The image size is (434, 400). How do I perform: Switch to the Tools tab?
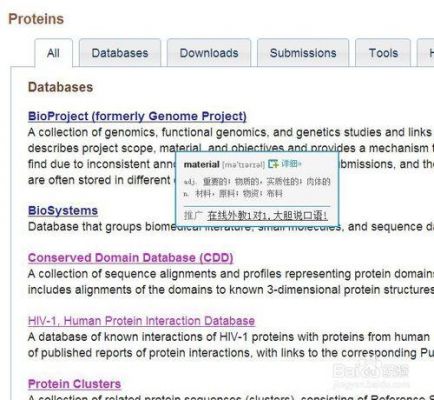383,53
